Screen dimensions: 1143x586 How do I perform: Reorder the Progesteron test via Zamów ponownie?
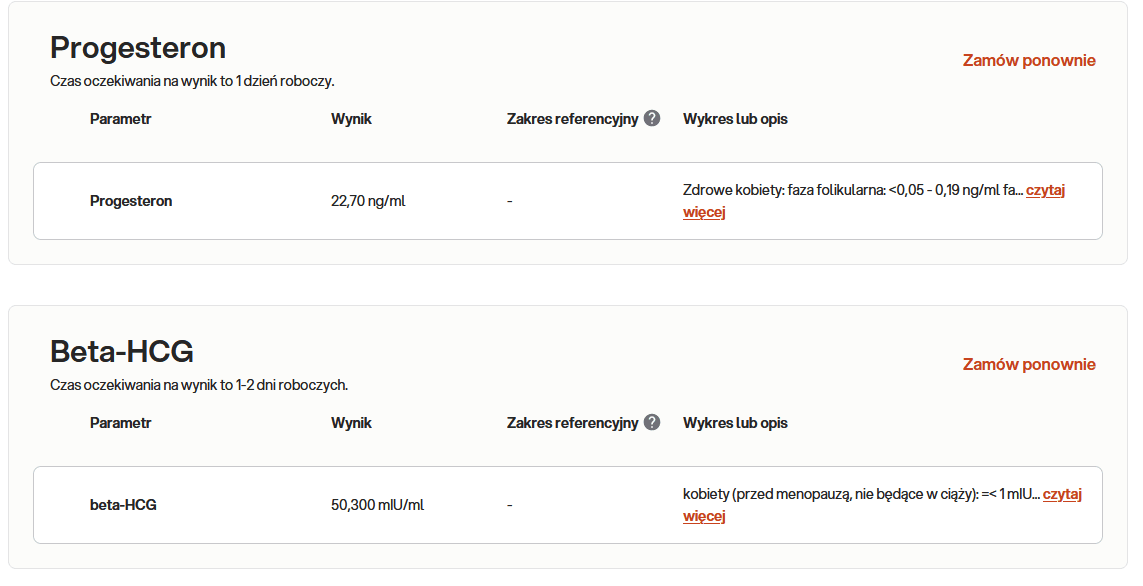point(1029,60)
